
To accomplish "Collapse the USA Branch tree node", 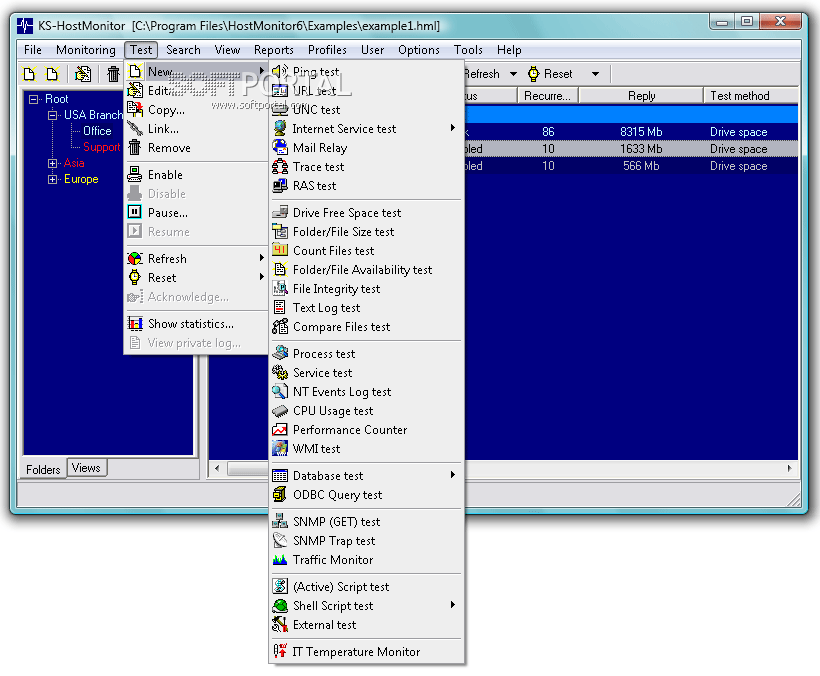I will (x=52, y=115).
